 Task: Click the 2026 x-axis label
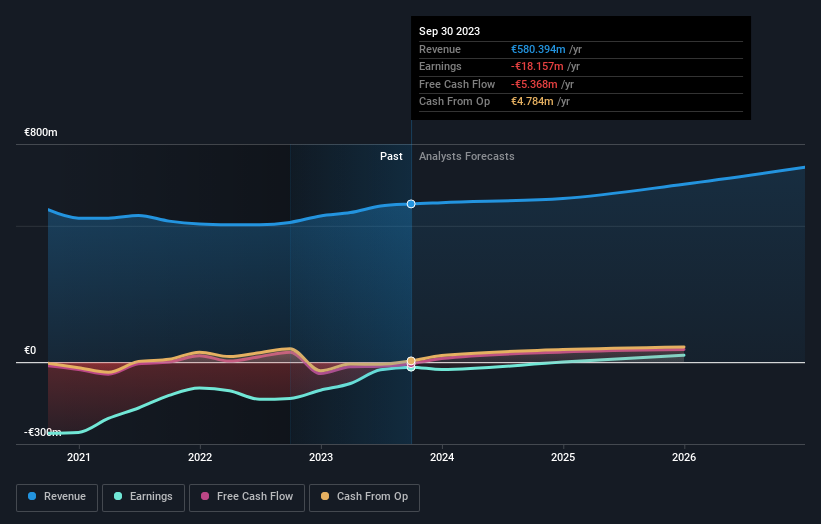(684, 457)
